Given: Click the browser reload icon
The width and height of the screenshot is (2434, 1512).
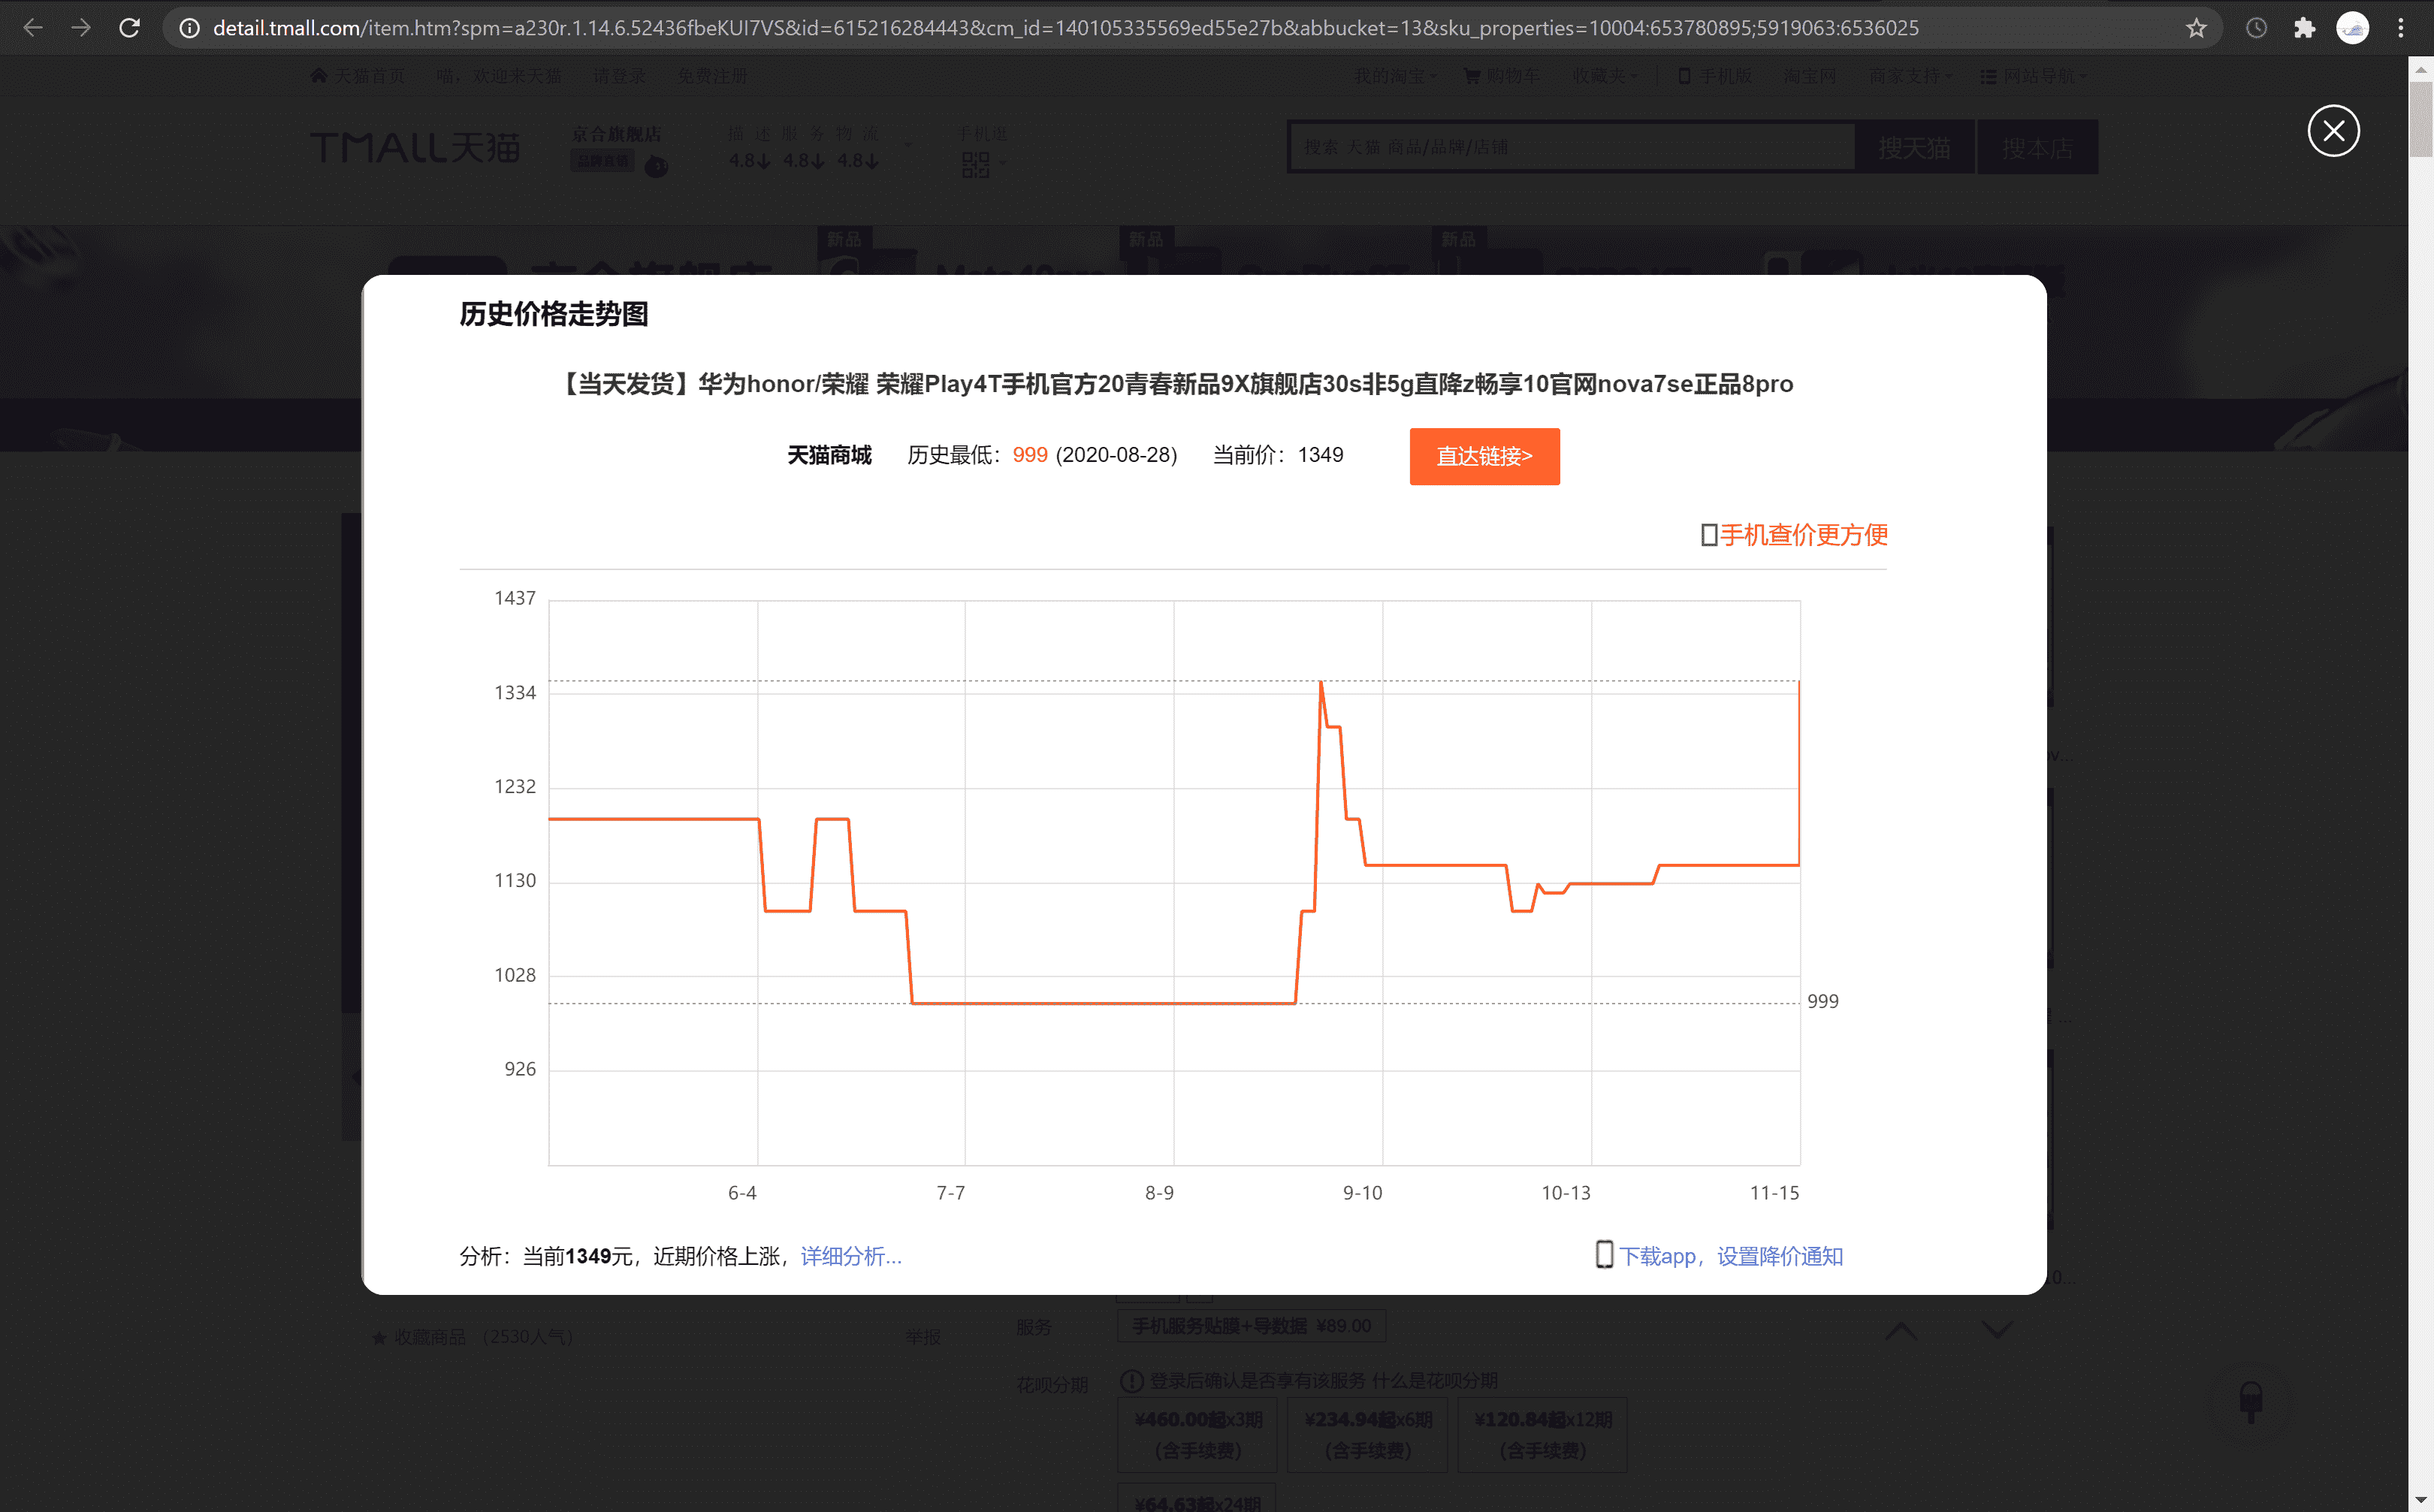Looking at the screenshot, I should pos(129,28).
